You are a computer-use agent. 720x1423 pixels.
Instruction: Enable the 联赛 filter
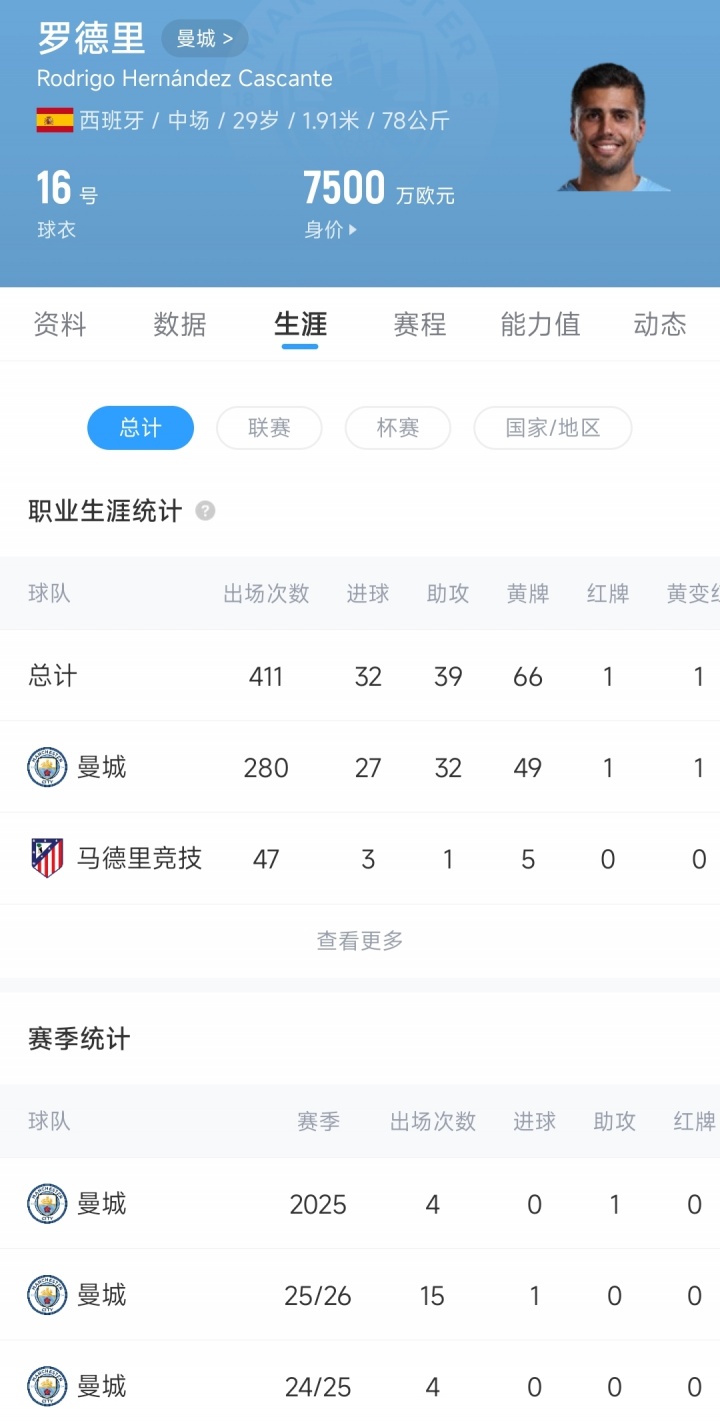coord(269,427)
